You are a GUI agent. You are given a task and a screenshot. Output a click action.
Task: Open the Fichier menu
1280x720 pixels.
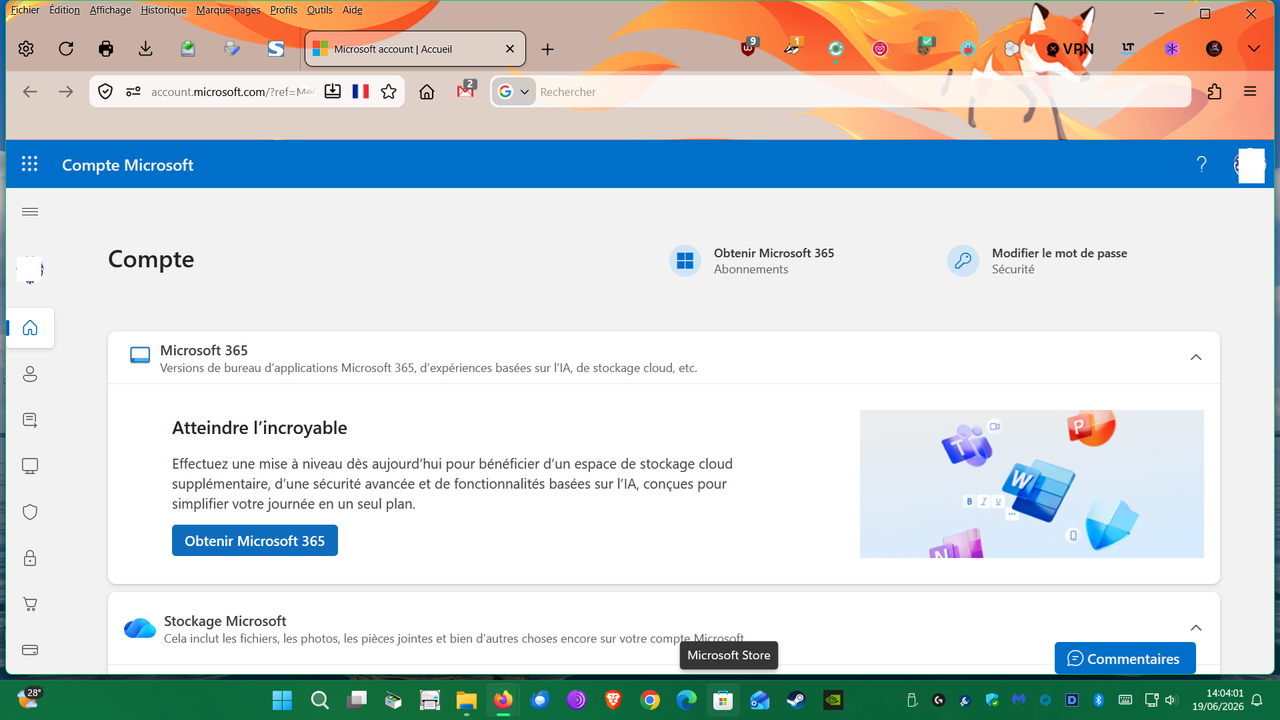click(25, 10)
